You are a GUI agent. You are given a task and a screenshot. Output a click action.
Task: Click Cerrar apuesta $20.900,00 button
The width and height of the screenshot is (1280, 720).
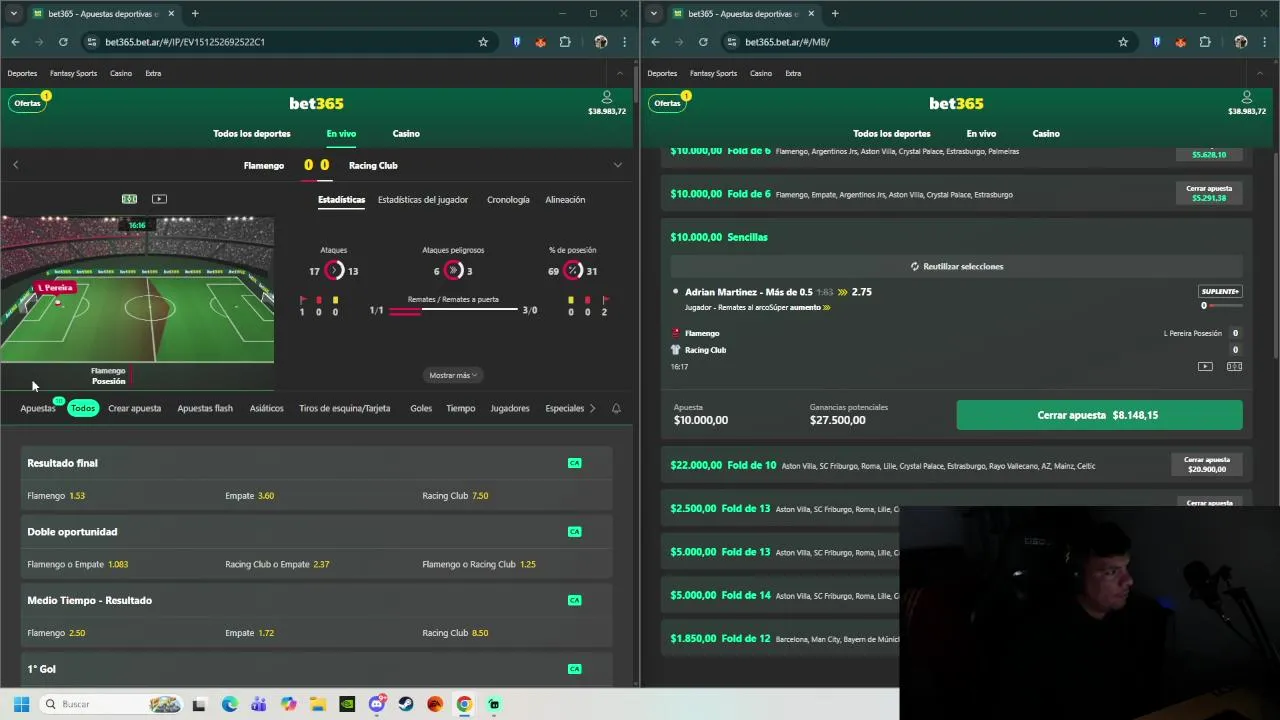tap(1207, 464)
